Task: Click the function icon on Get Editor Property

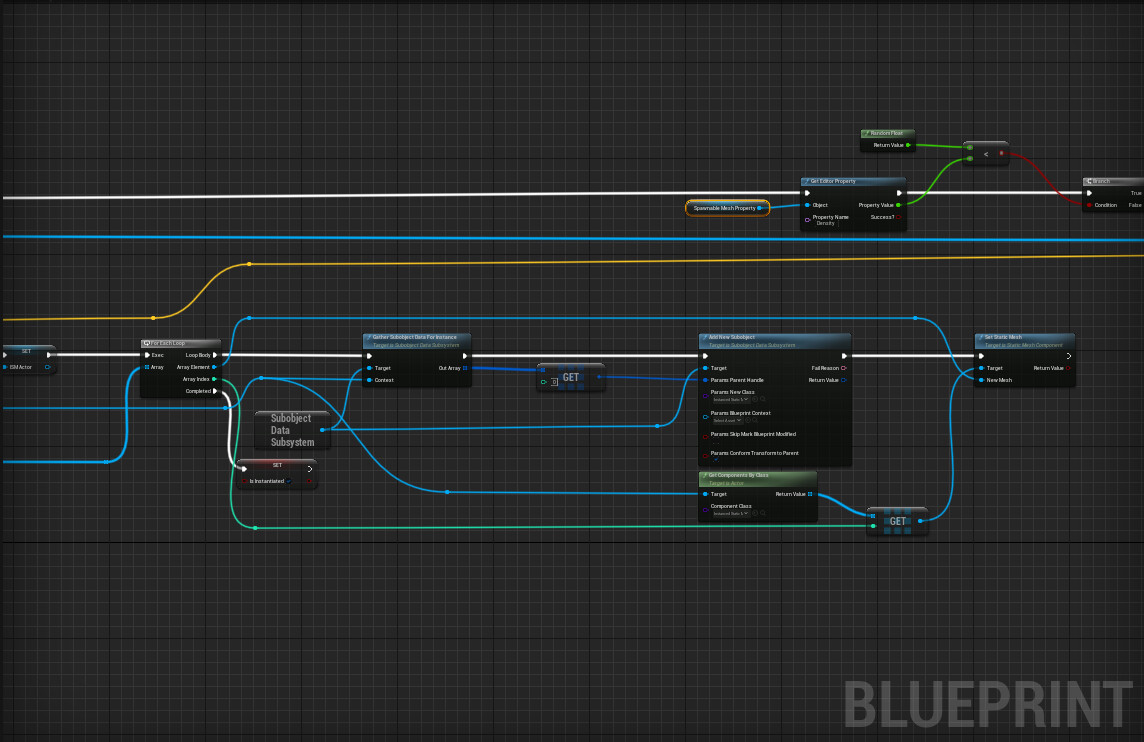Action: click(806, 181)
